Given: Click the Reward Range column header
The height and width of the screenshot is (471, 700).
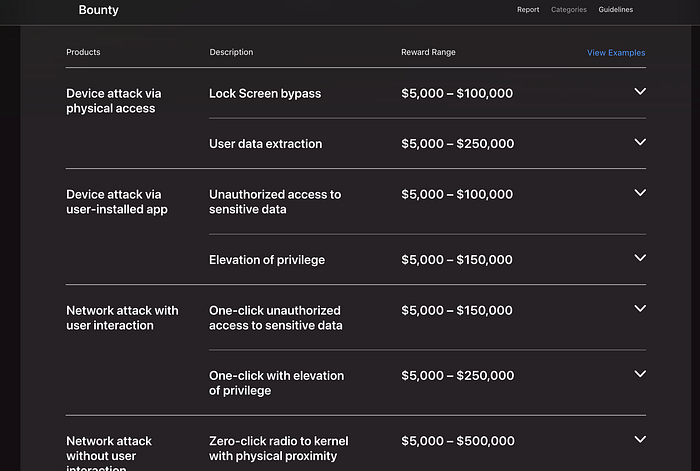Looking at the screenshot, I should [x=428, y=52].
